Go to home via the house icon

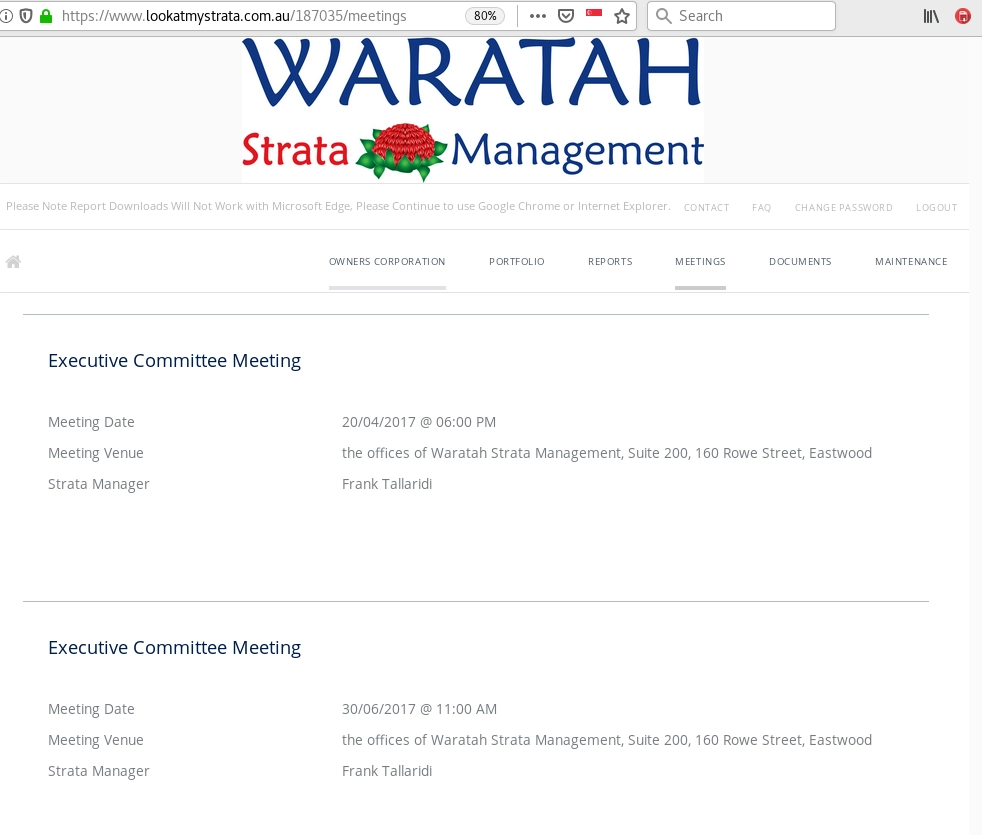[x=13, y=262]
